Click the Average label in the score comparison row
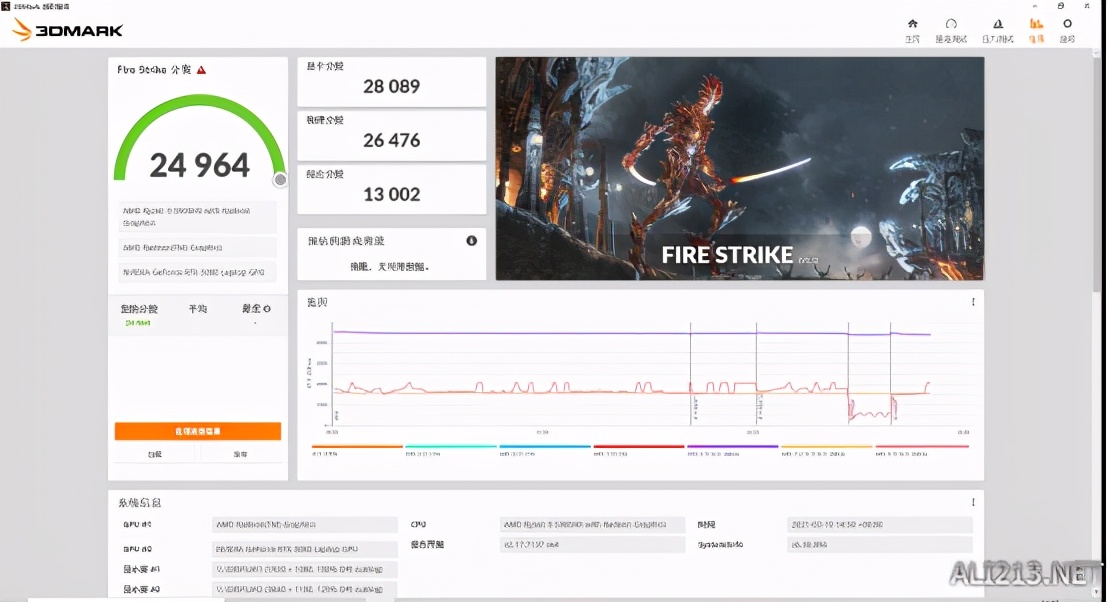This screenshot has width=1108, height=602. pos(198,309)
